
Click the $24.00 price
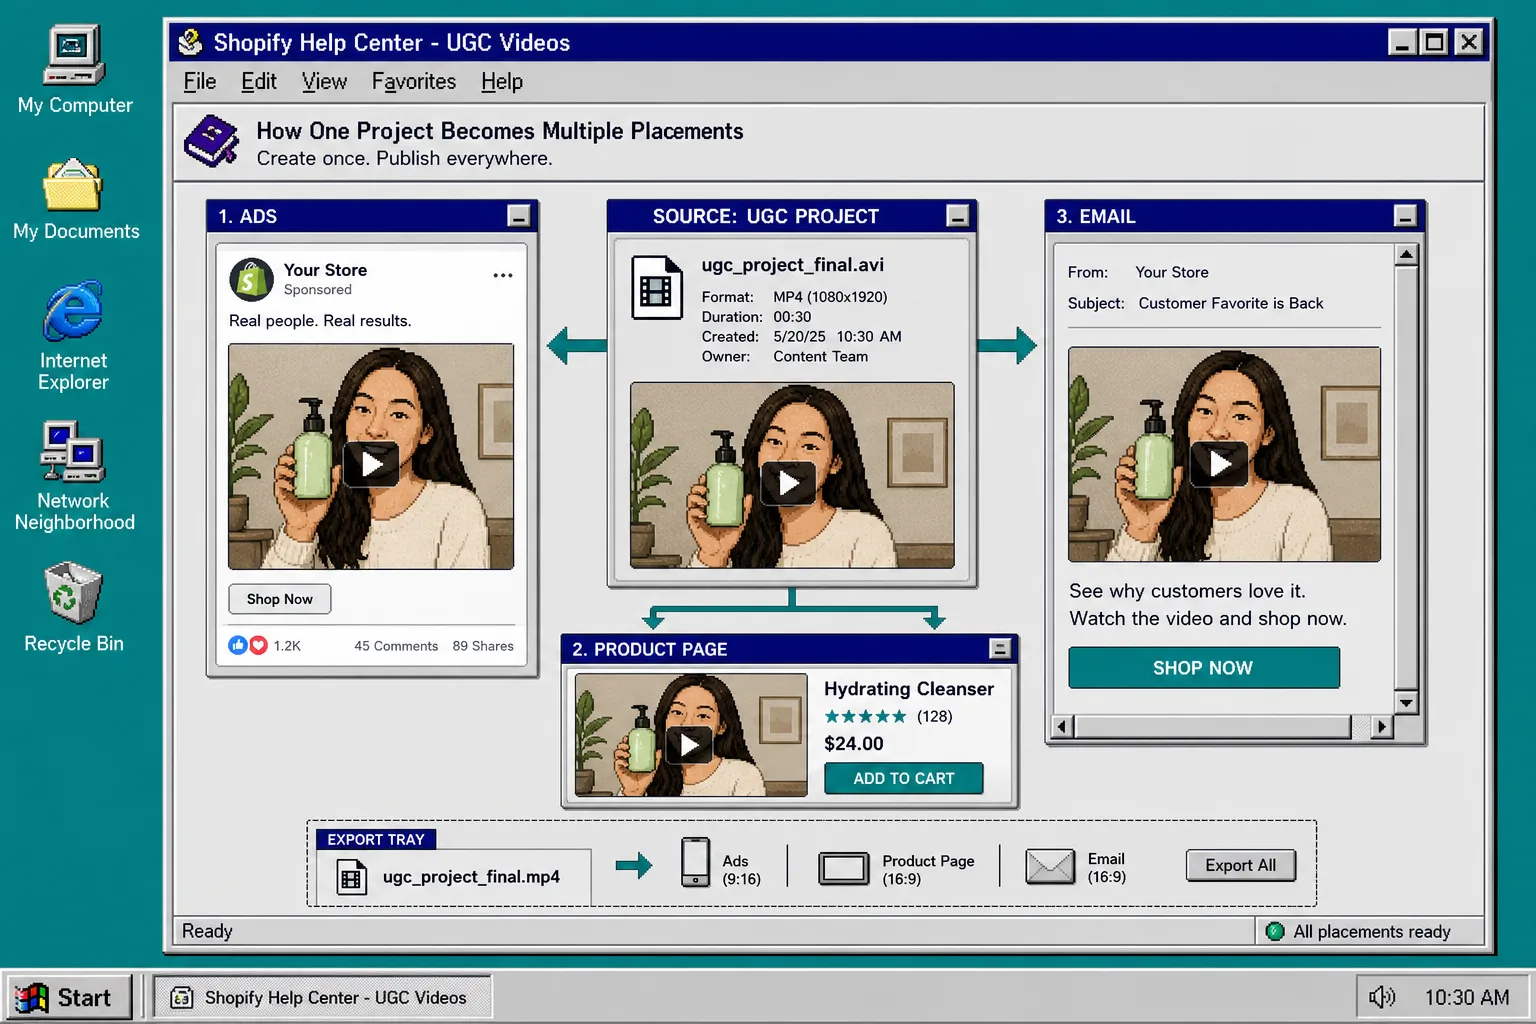click(x=854, y=744)
